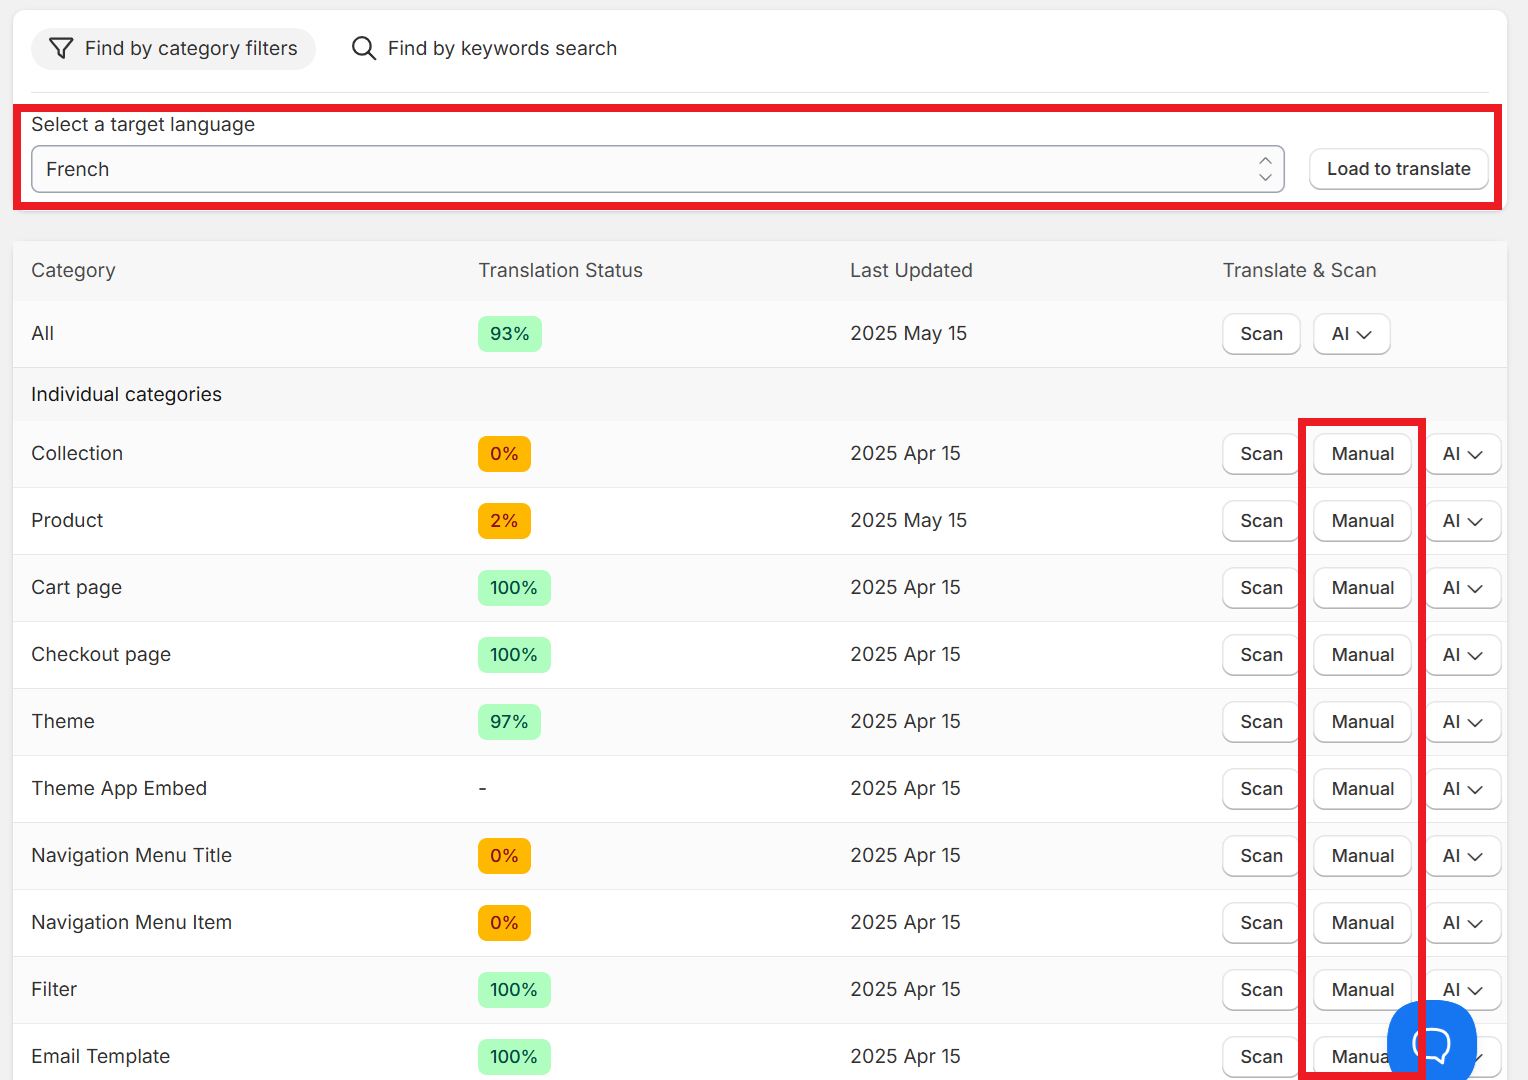Open AI dropdown for All row

pyautogui.click(x=1351, y=334)
